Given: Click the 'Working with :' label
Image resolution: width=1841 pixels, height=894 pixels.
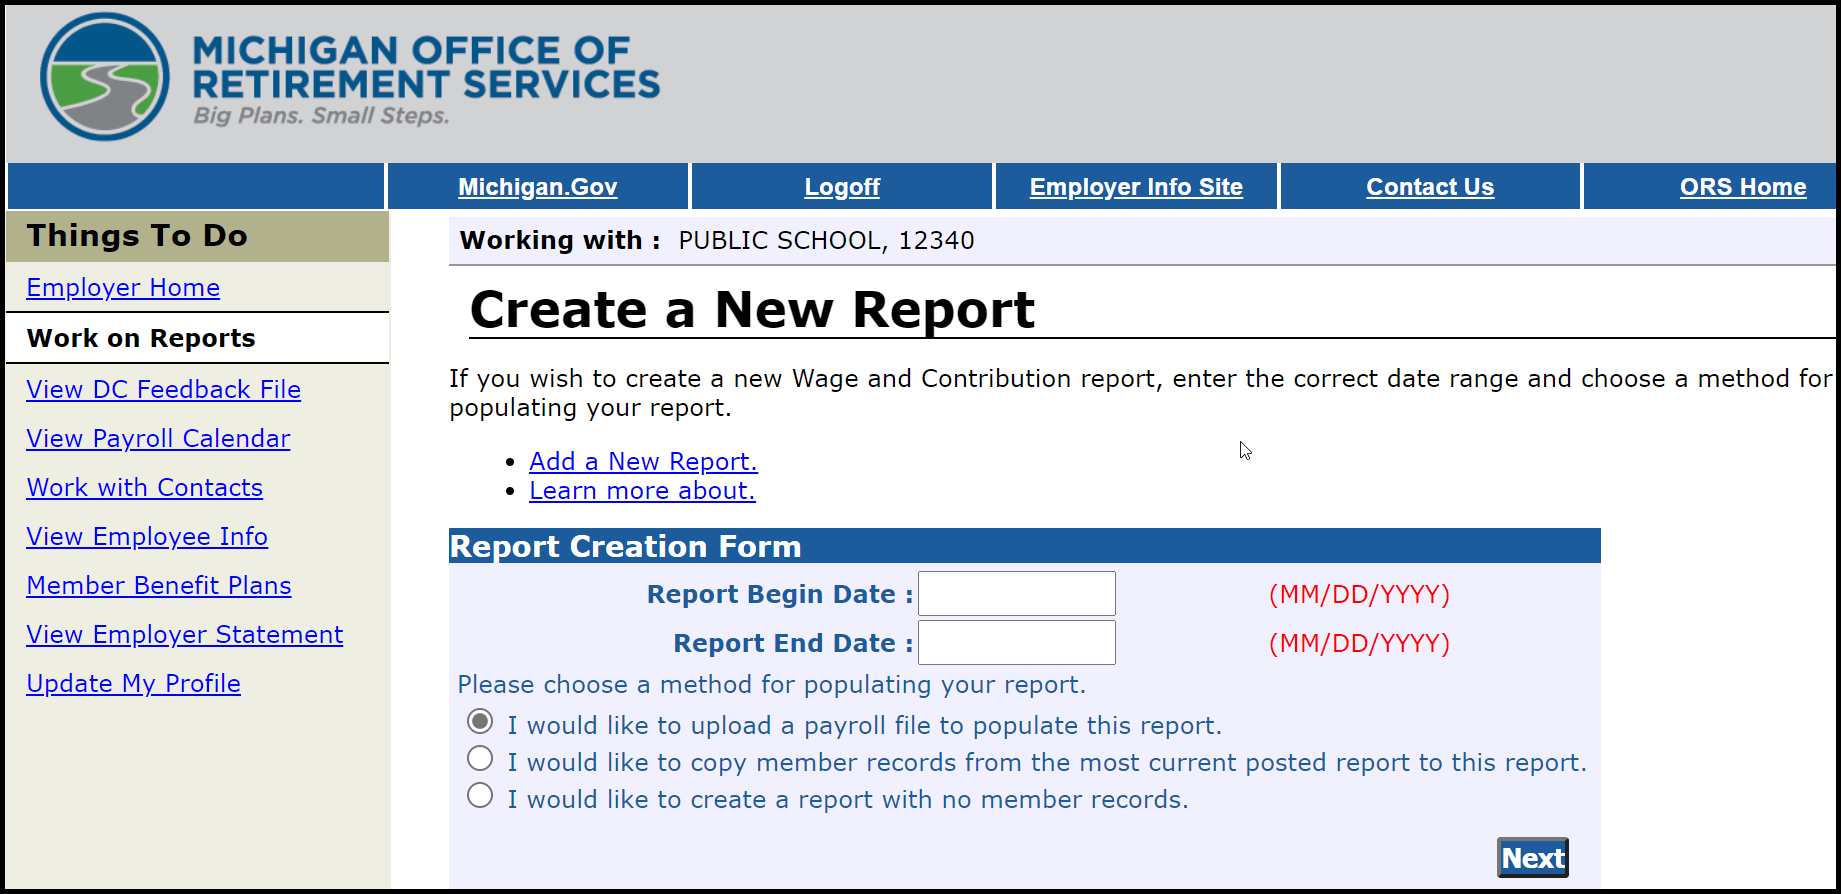Looking at the screenshot, I should [560, 241].
